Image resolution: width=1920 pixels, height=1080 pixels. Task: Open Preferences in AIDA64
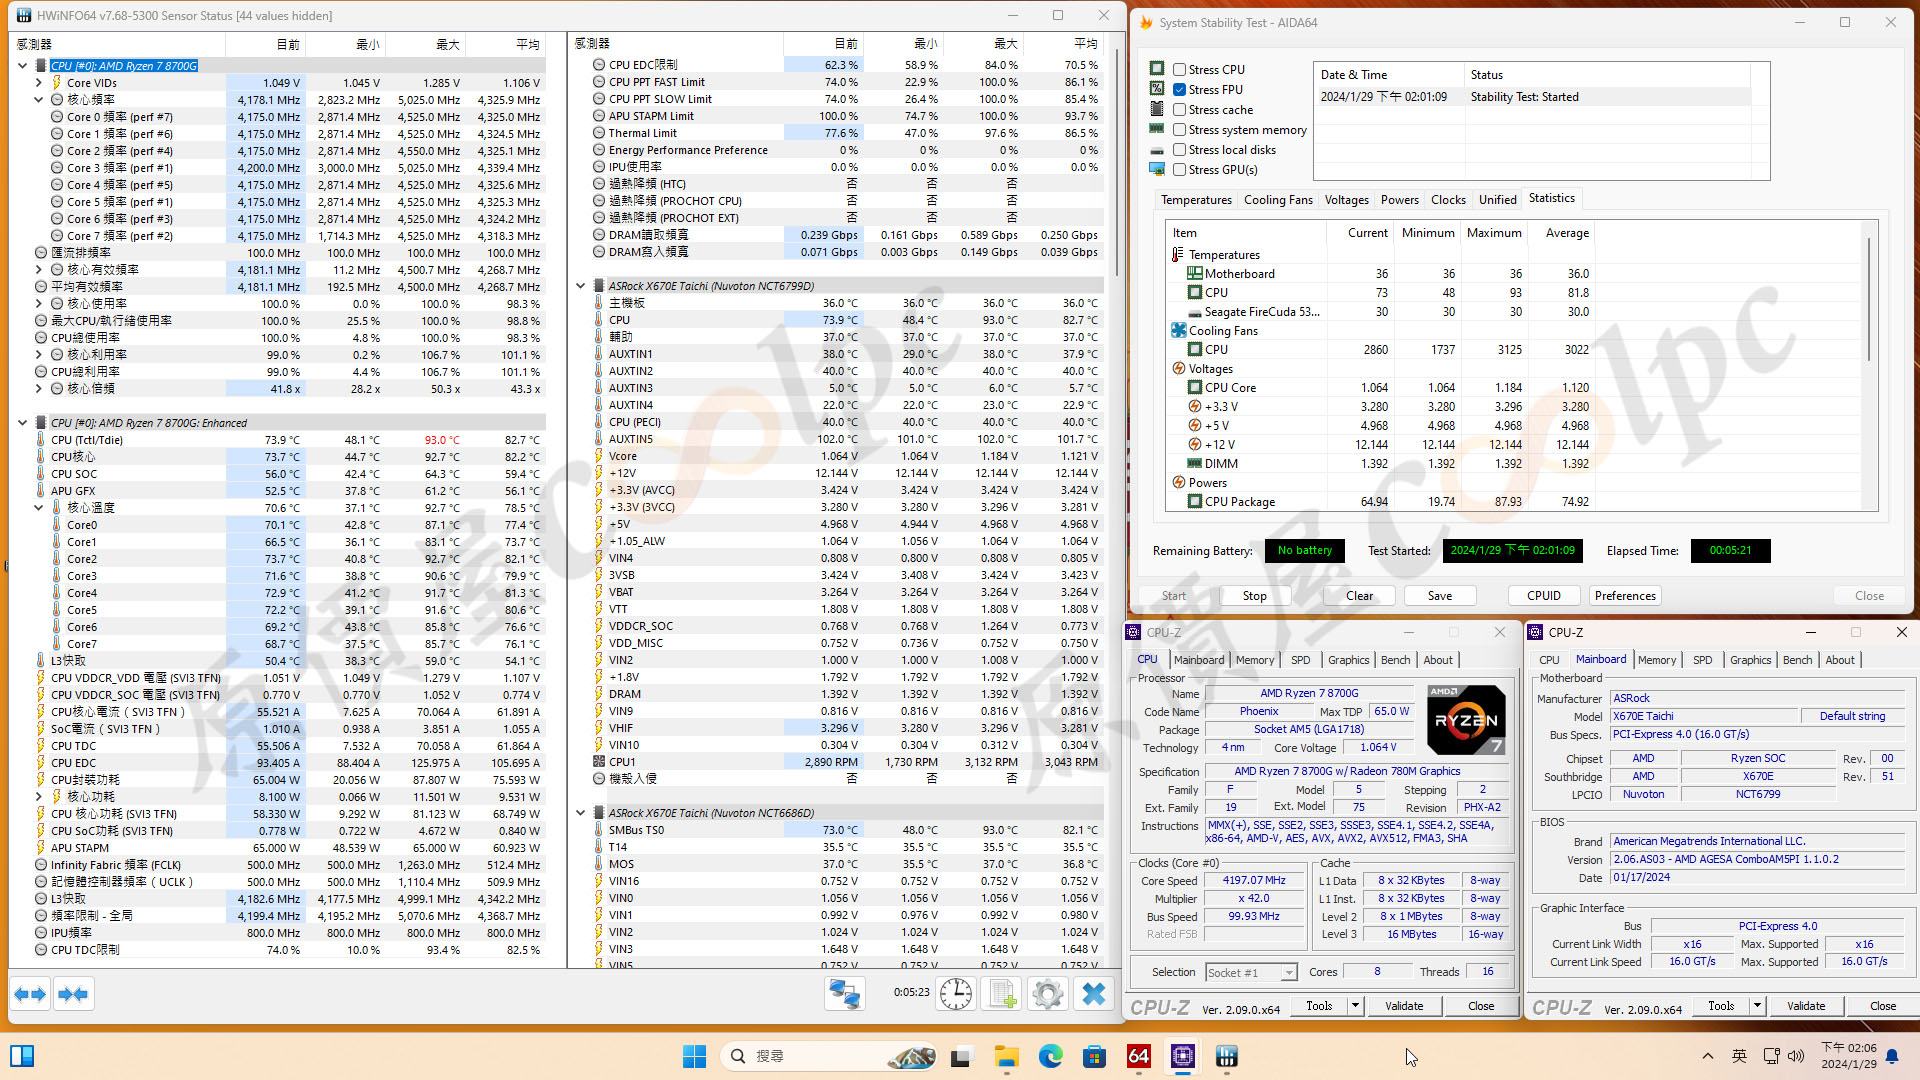pyautogui.click(x=1625, y=595)
